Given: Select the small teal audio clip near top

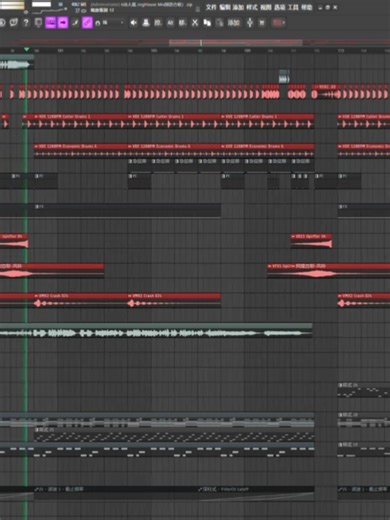Looking at the screenshot, I should coord(284,77).
